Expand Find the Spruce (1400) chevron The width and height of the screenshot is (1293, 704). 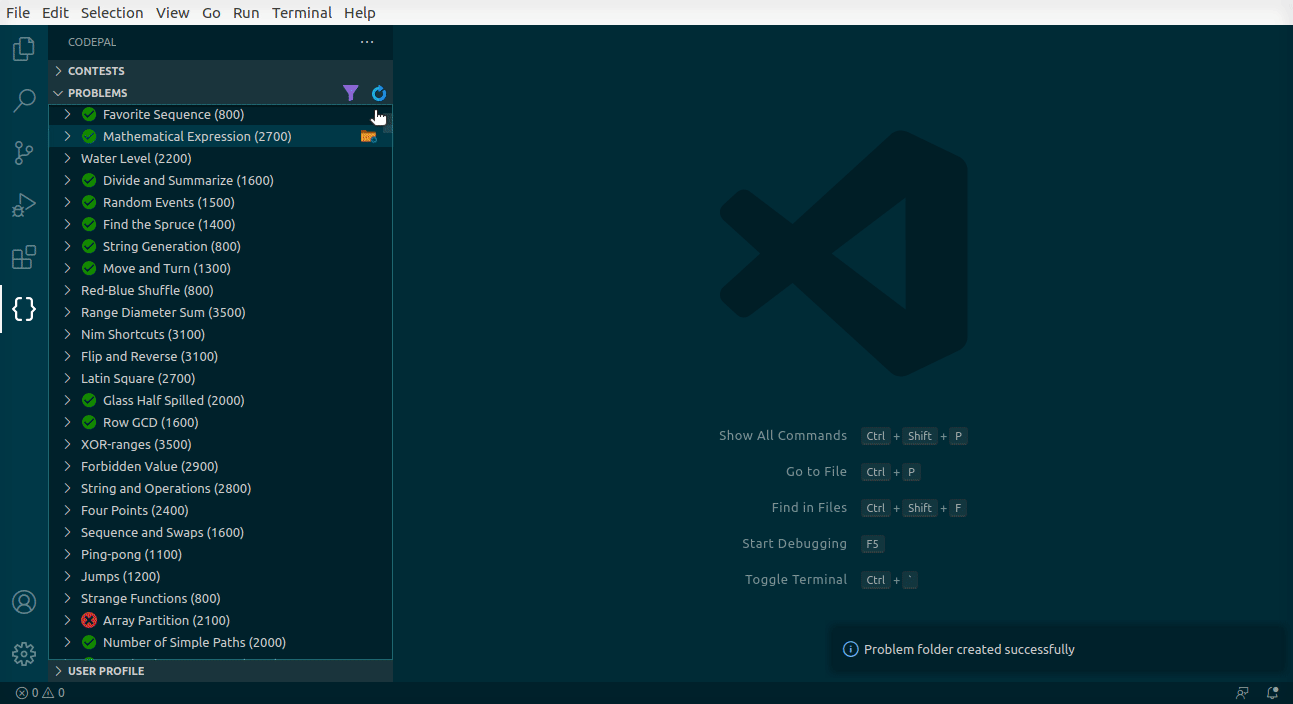(67, 224)
